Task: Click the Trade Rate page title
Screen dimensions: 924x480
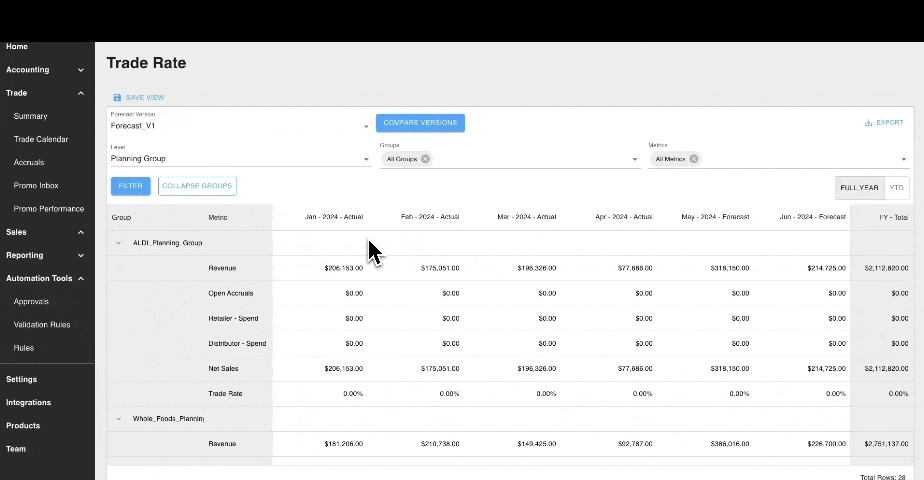Action: coord(146,63)
